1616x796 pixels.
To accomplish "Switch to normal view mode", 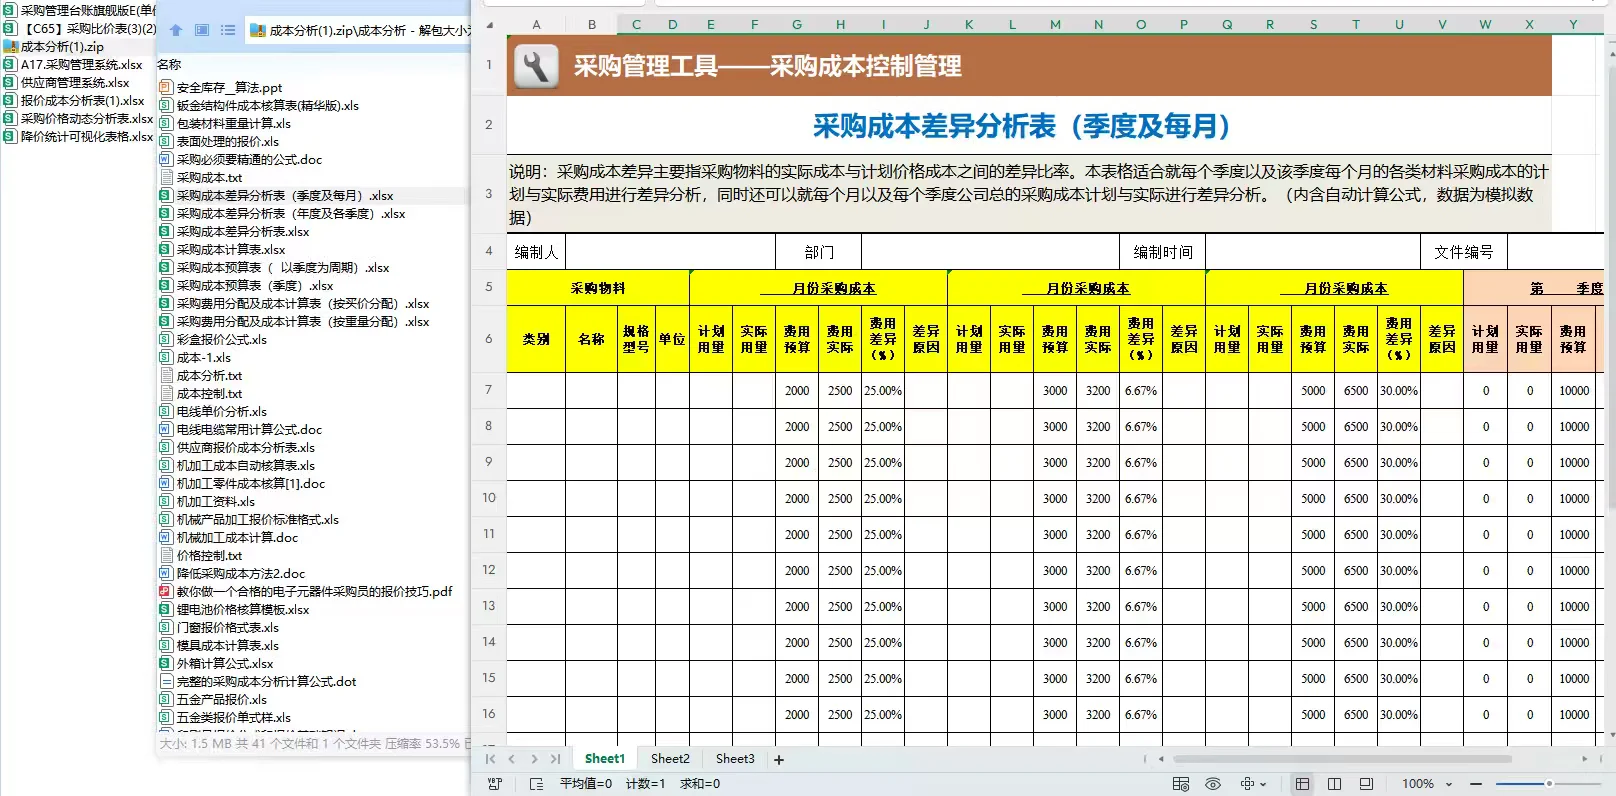I will tap(1302, 784).
